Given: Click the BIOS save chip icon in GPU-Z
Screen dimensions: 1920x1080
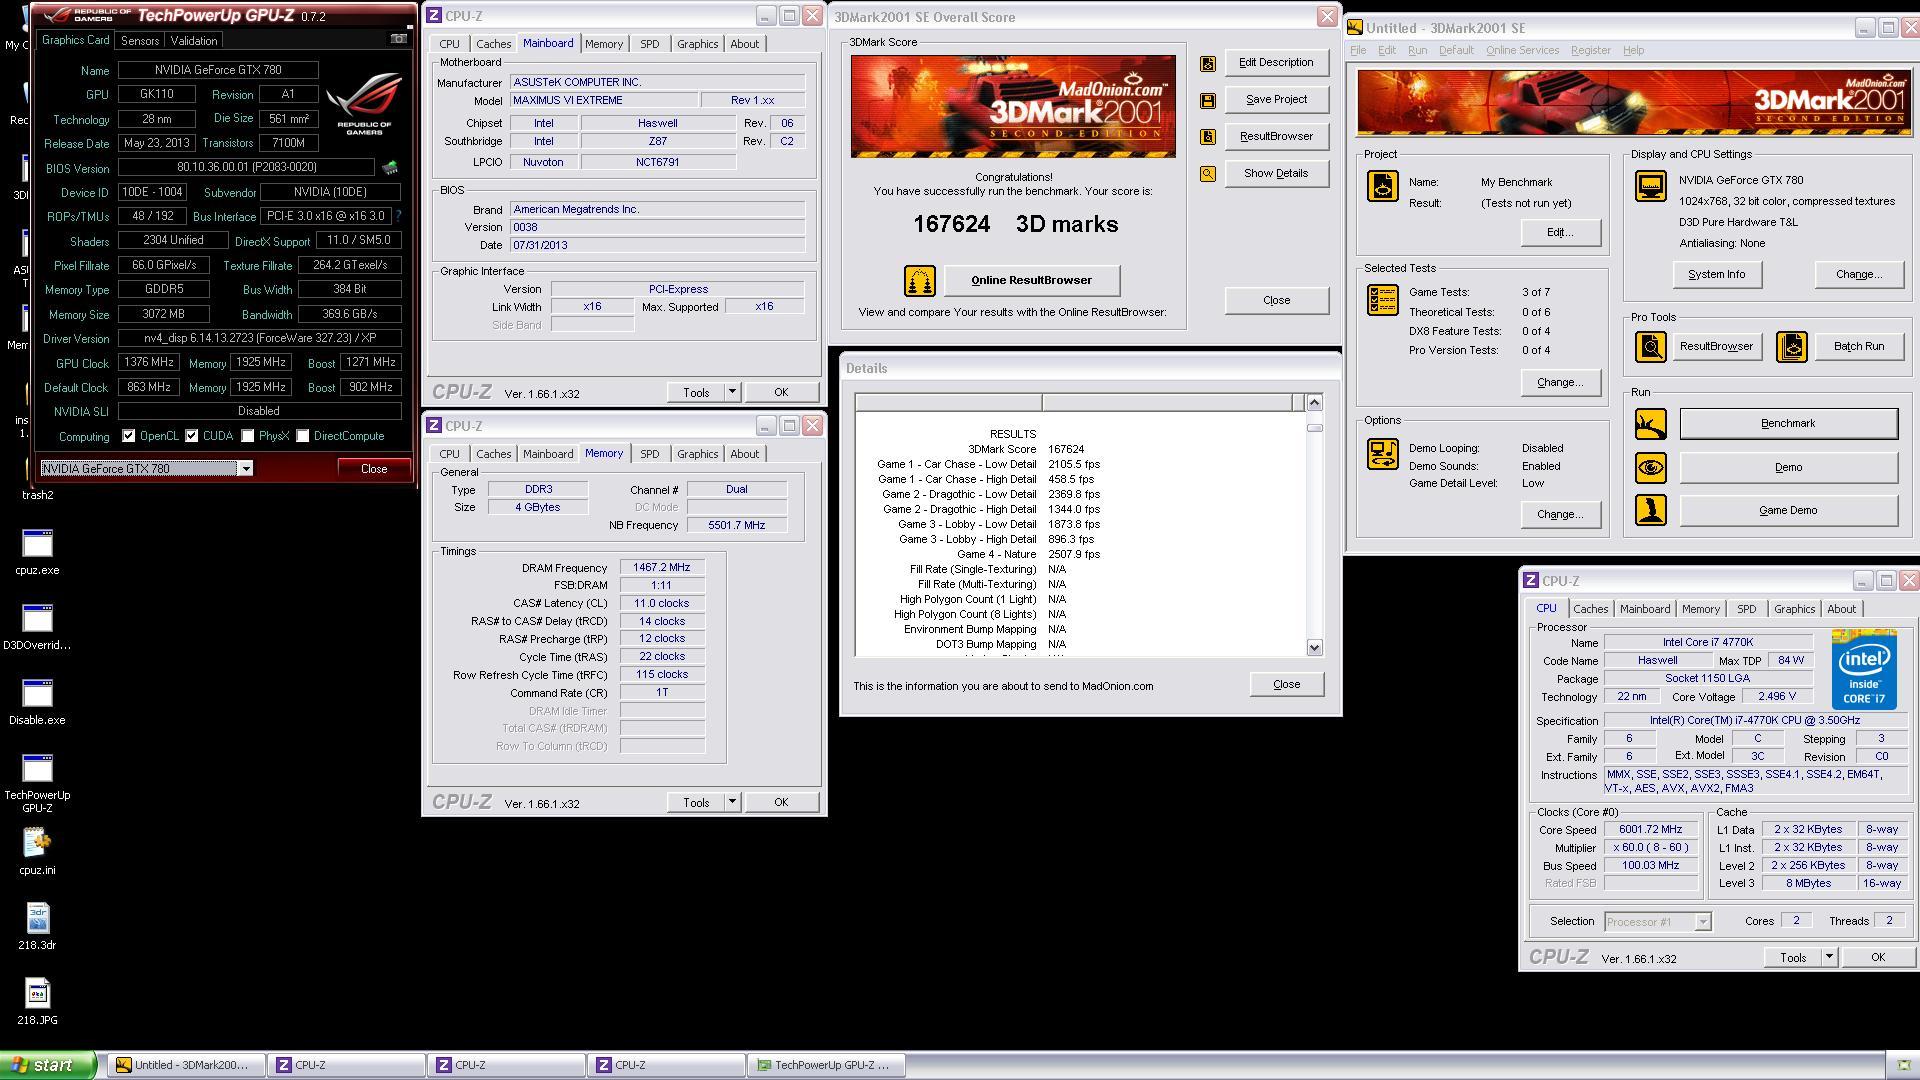Looking at the screenshot, I should click(390, 168).
